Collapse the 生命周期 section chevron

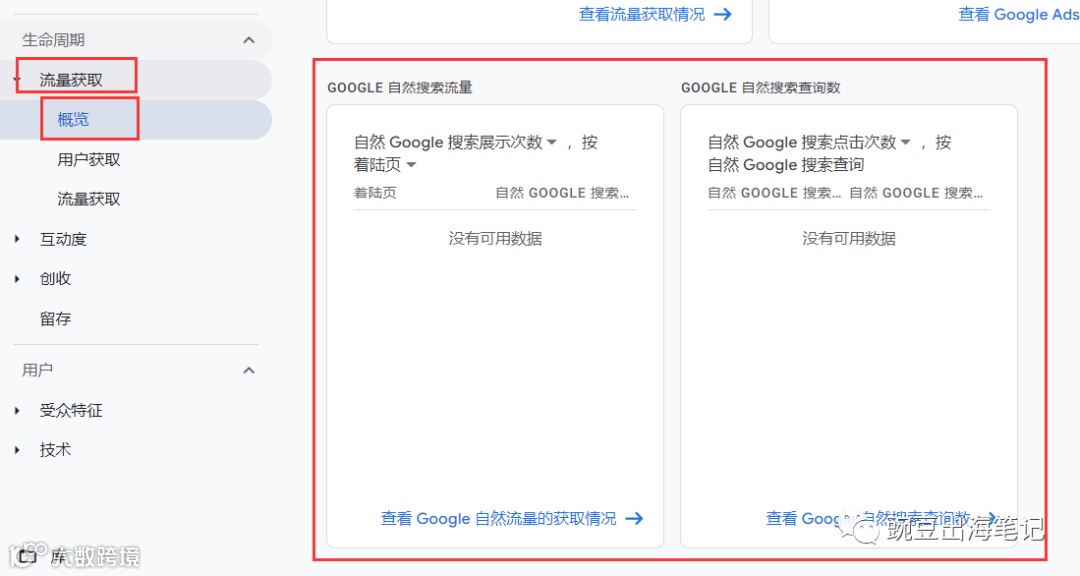click(x=249, y=40)
